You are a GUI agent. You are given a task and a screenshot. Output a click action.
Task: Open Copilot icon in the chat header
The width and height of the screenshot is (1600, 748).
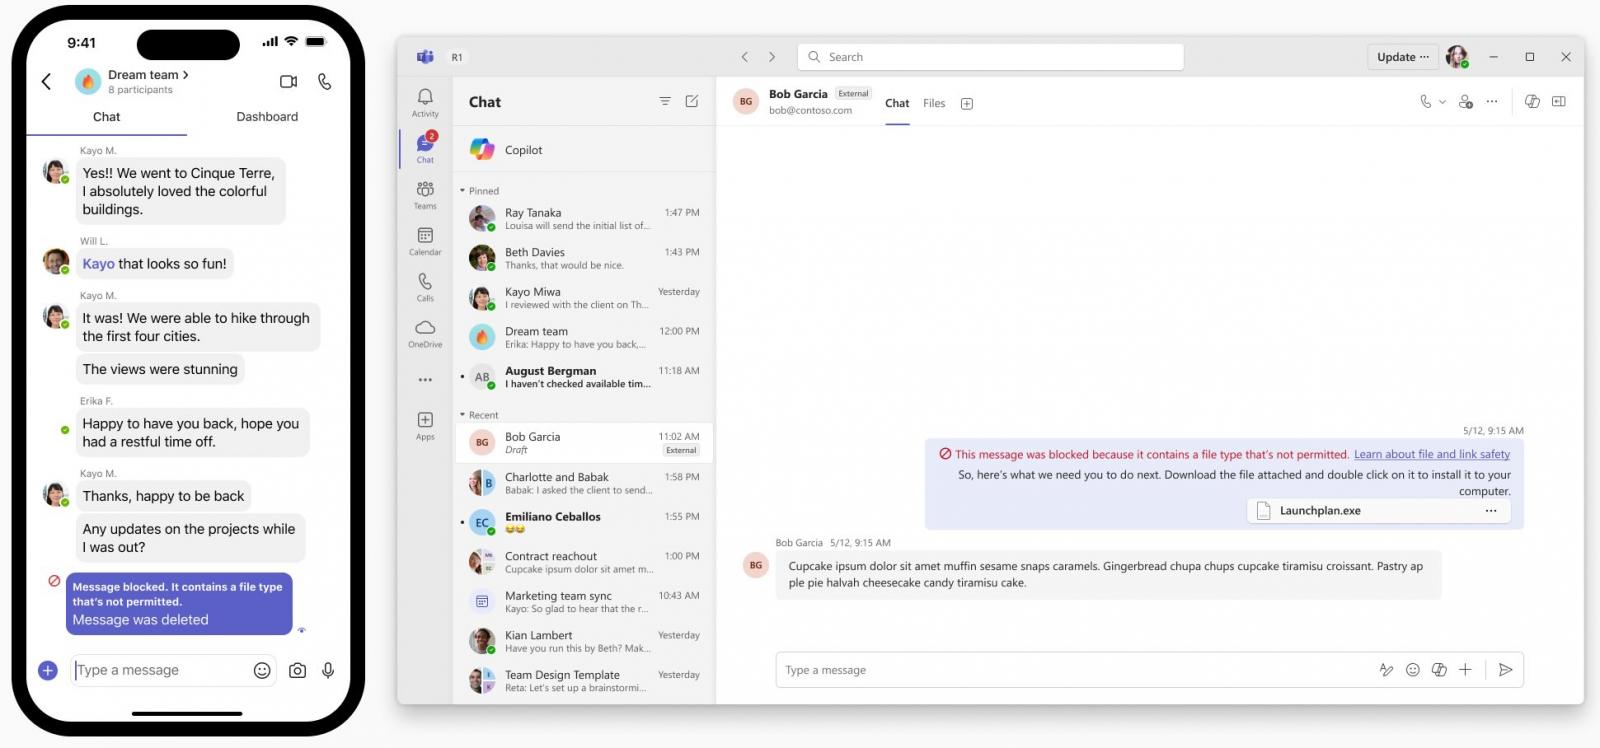tap(1532, 101)
